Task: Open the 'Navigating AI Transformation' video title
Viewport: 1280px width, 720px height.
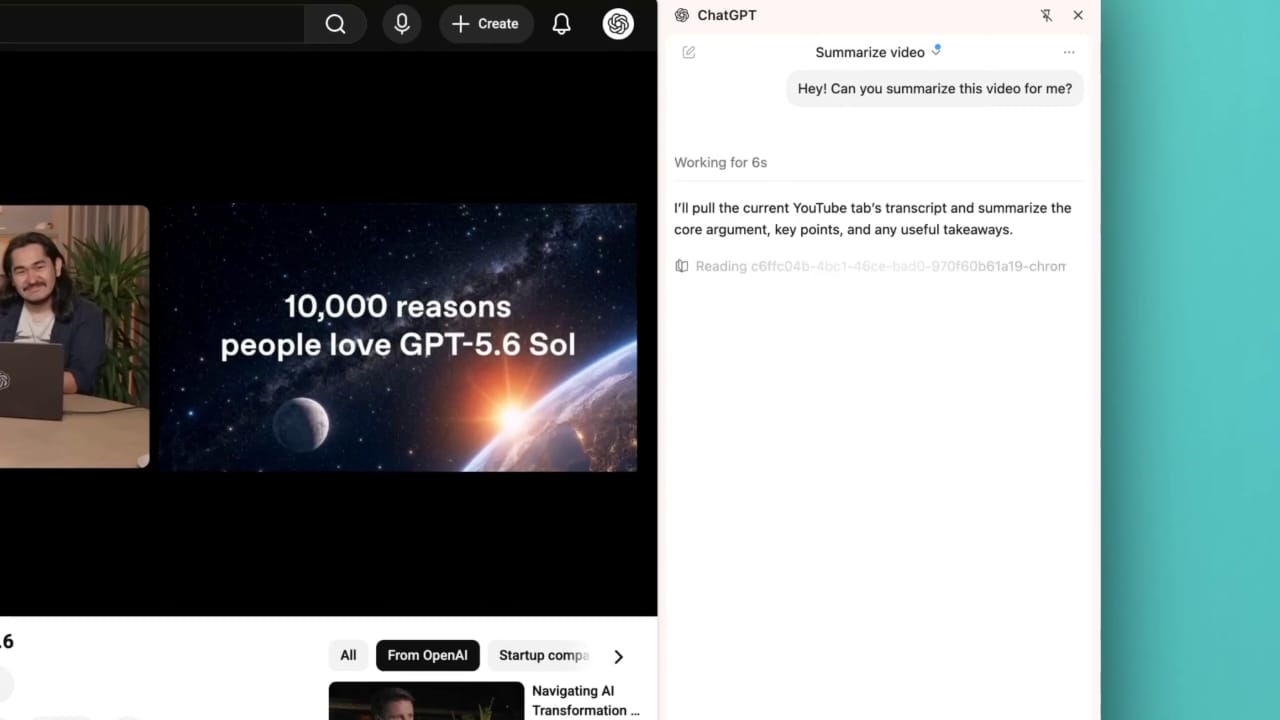Action: click(586, 701)
